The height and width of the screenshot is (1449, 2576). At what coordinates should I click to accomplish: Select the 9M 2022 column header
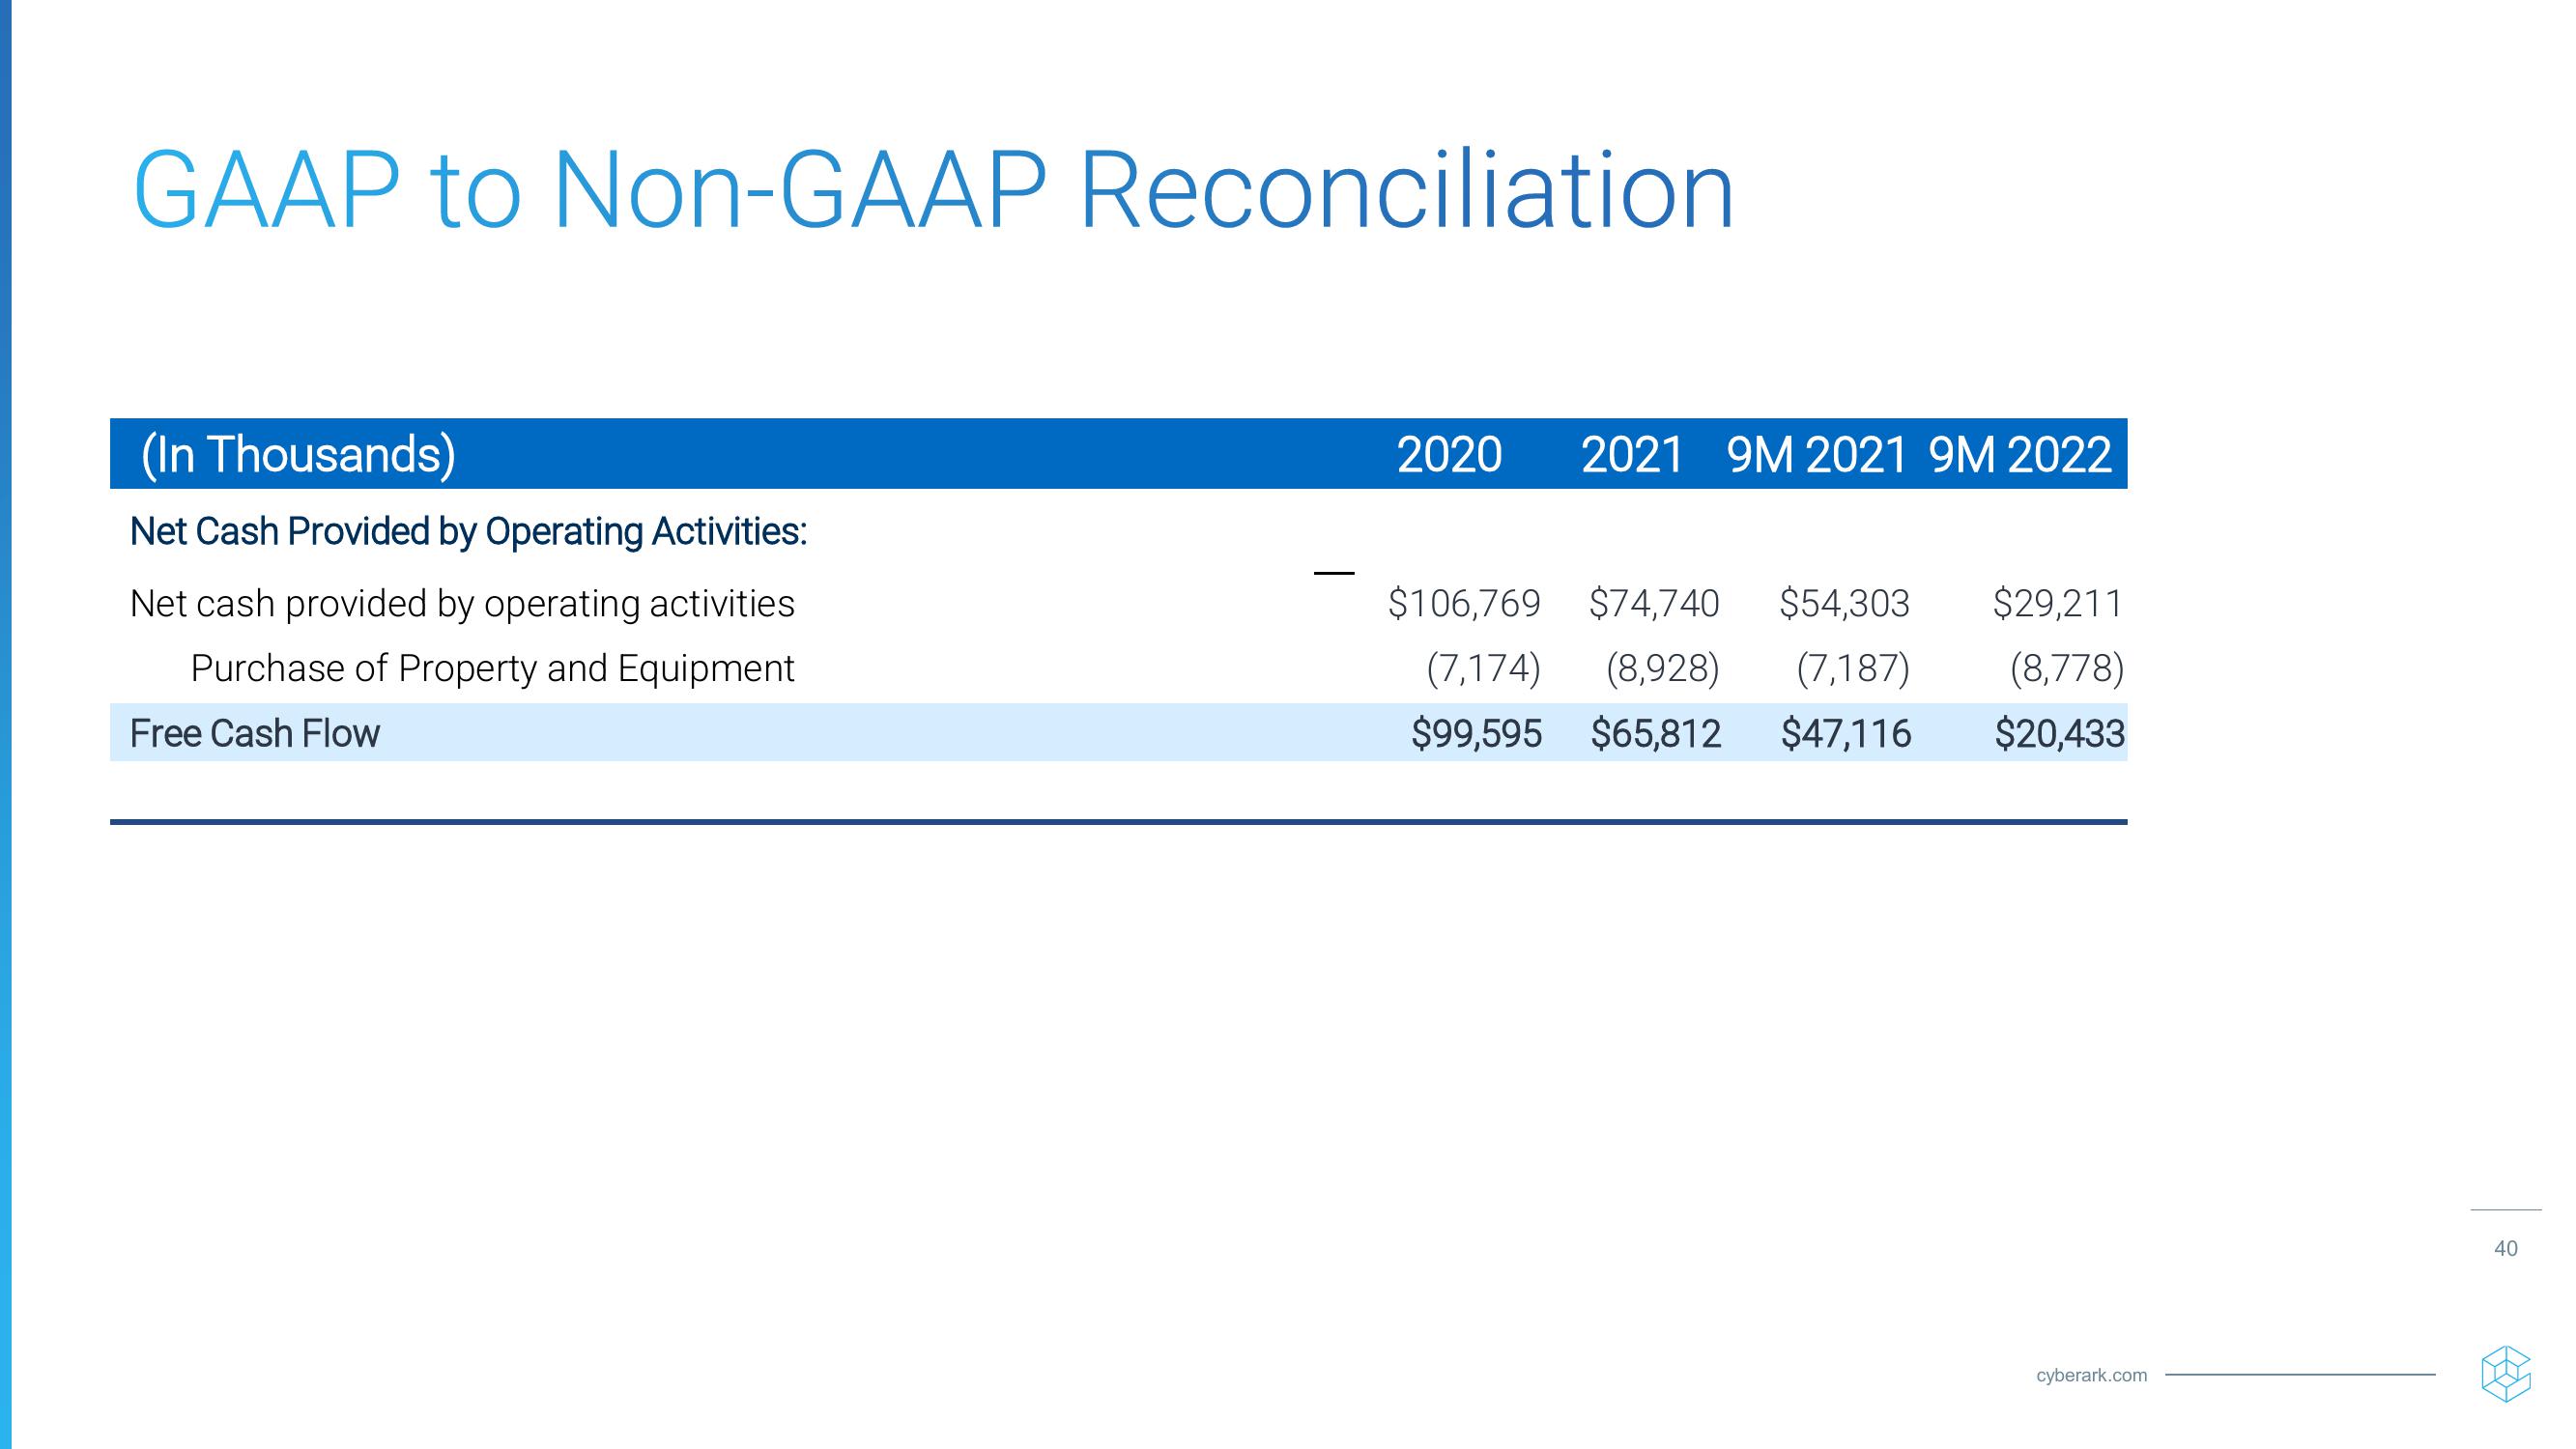point(2019,455)
